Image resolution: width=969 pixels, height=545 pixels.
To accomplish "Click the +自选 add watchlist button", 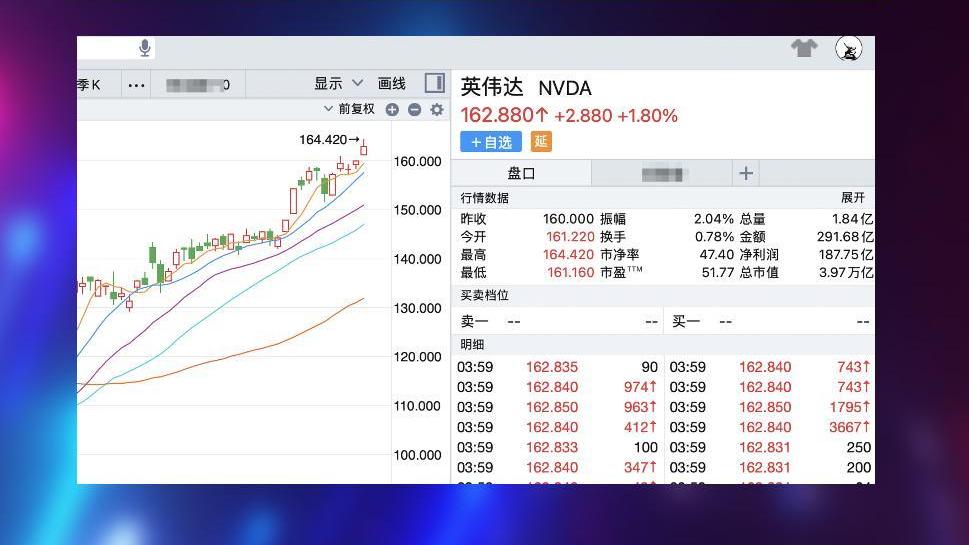I will tap(491, 142).
